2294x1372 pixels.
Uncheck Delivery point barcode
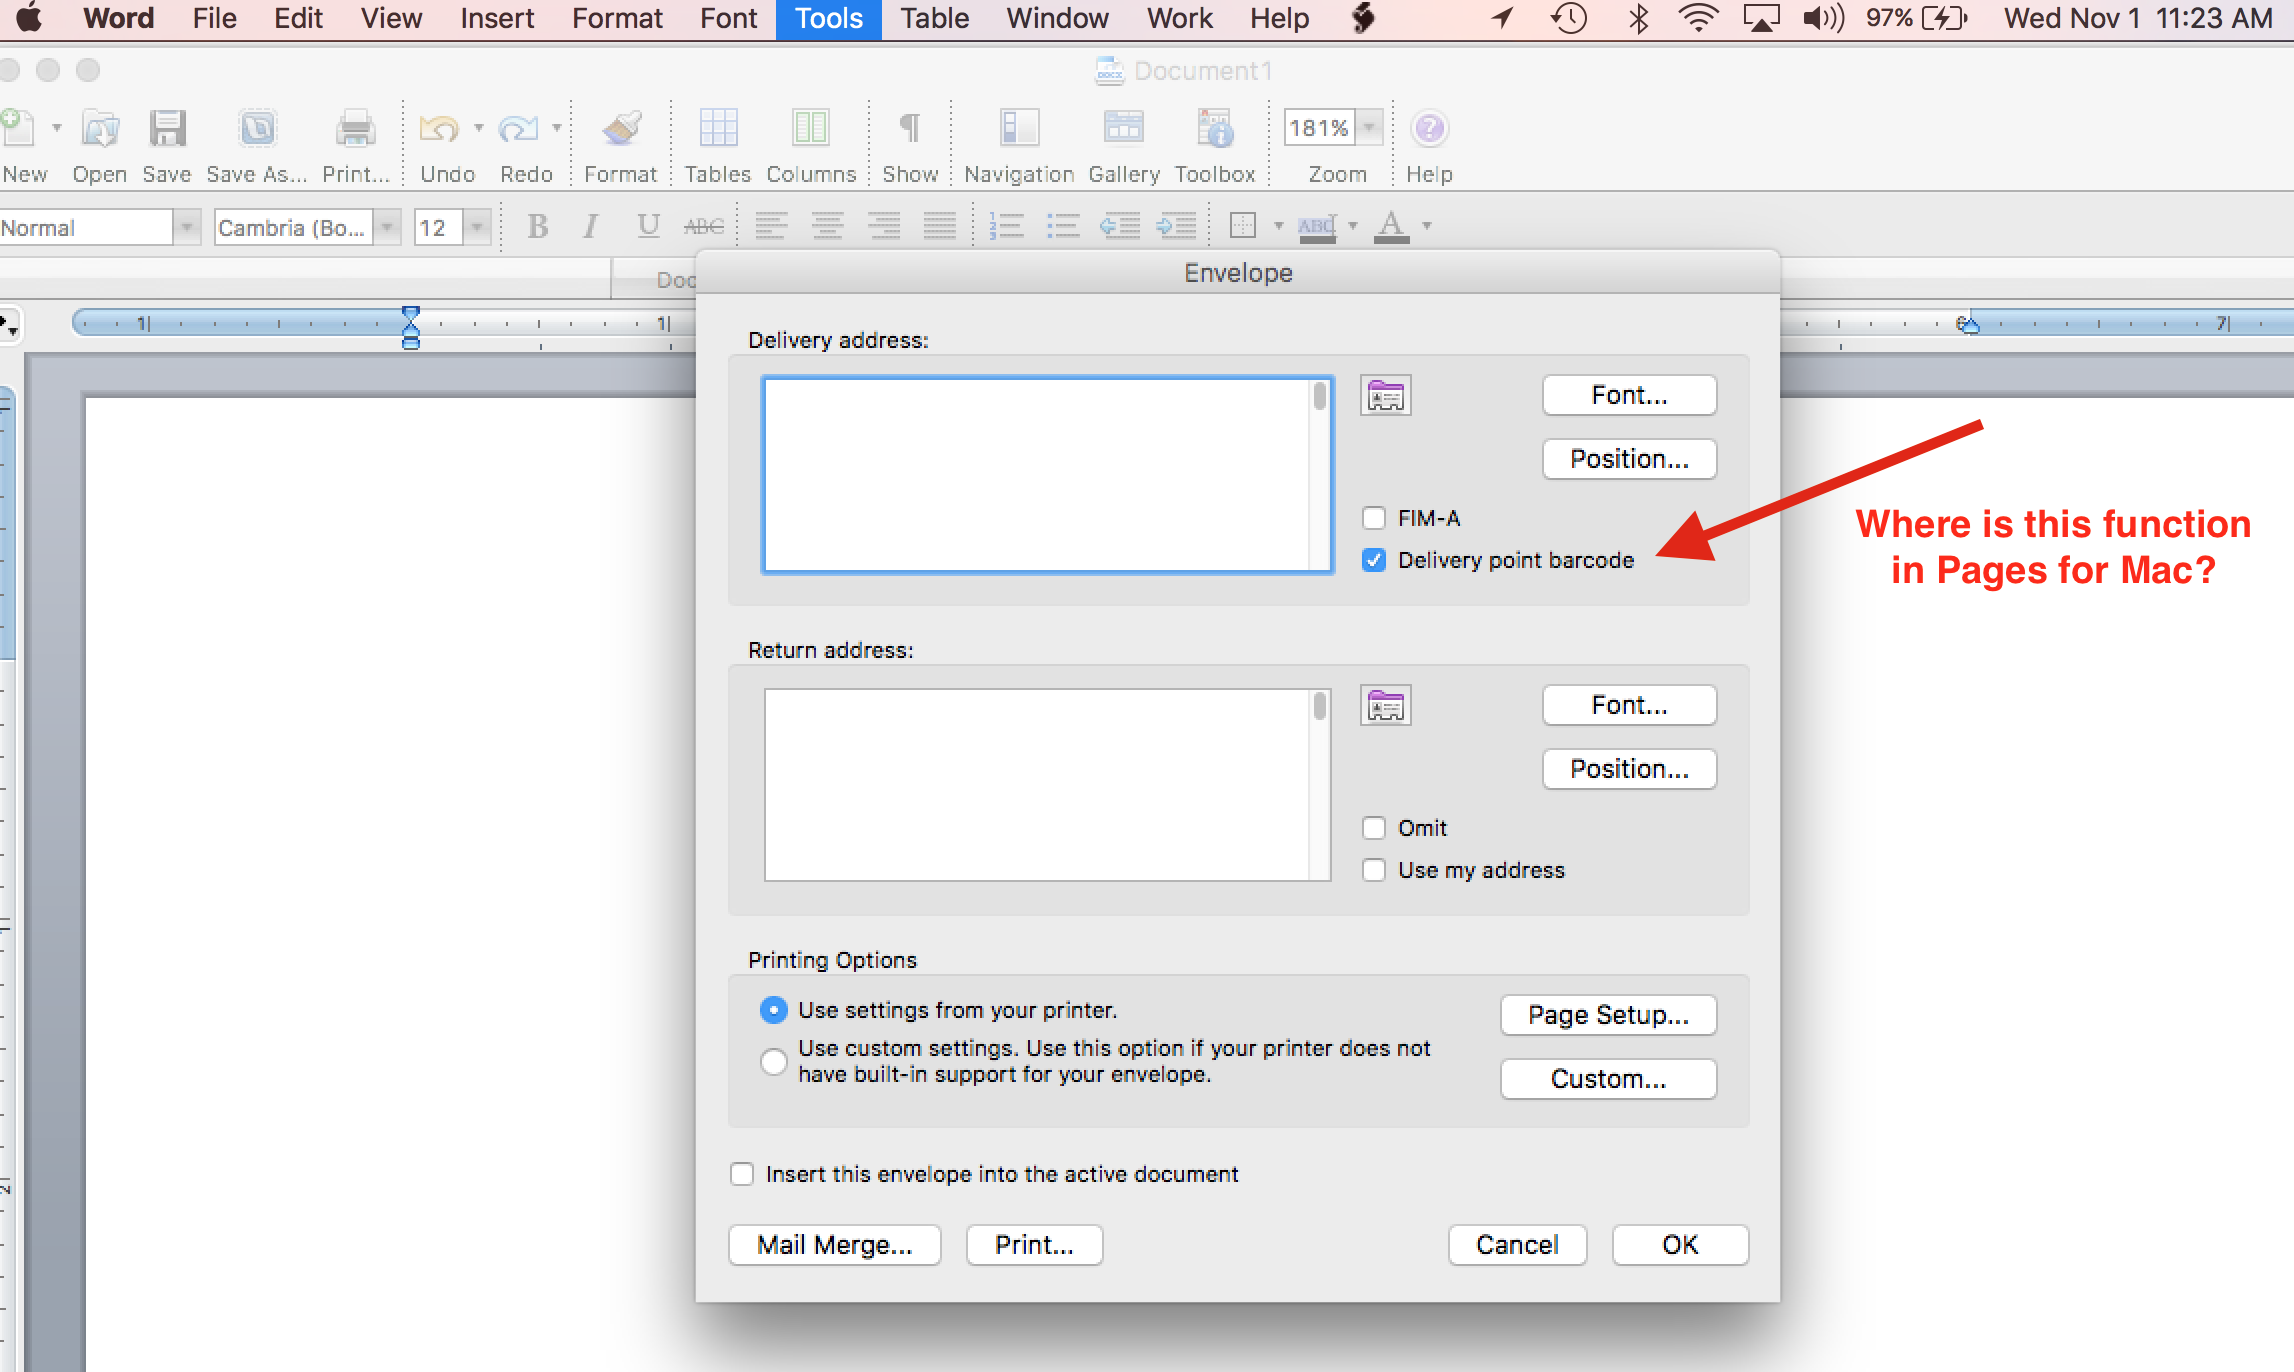[1374, 560]
